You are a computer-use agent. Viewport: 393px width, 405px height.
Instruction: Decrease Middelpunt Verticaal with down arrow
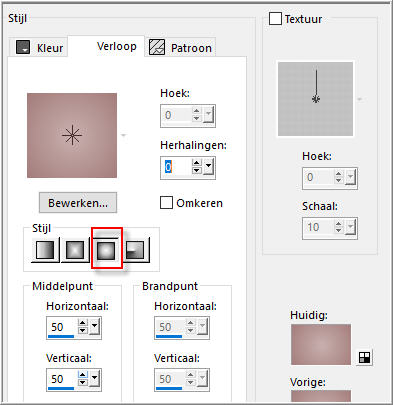tap(83, 382)
